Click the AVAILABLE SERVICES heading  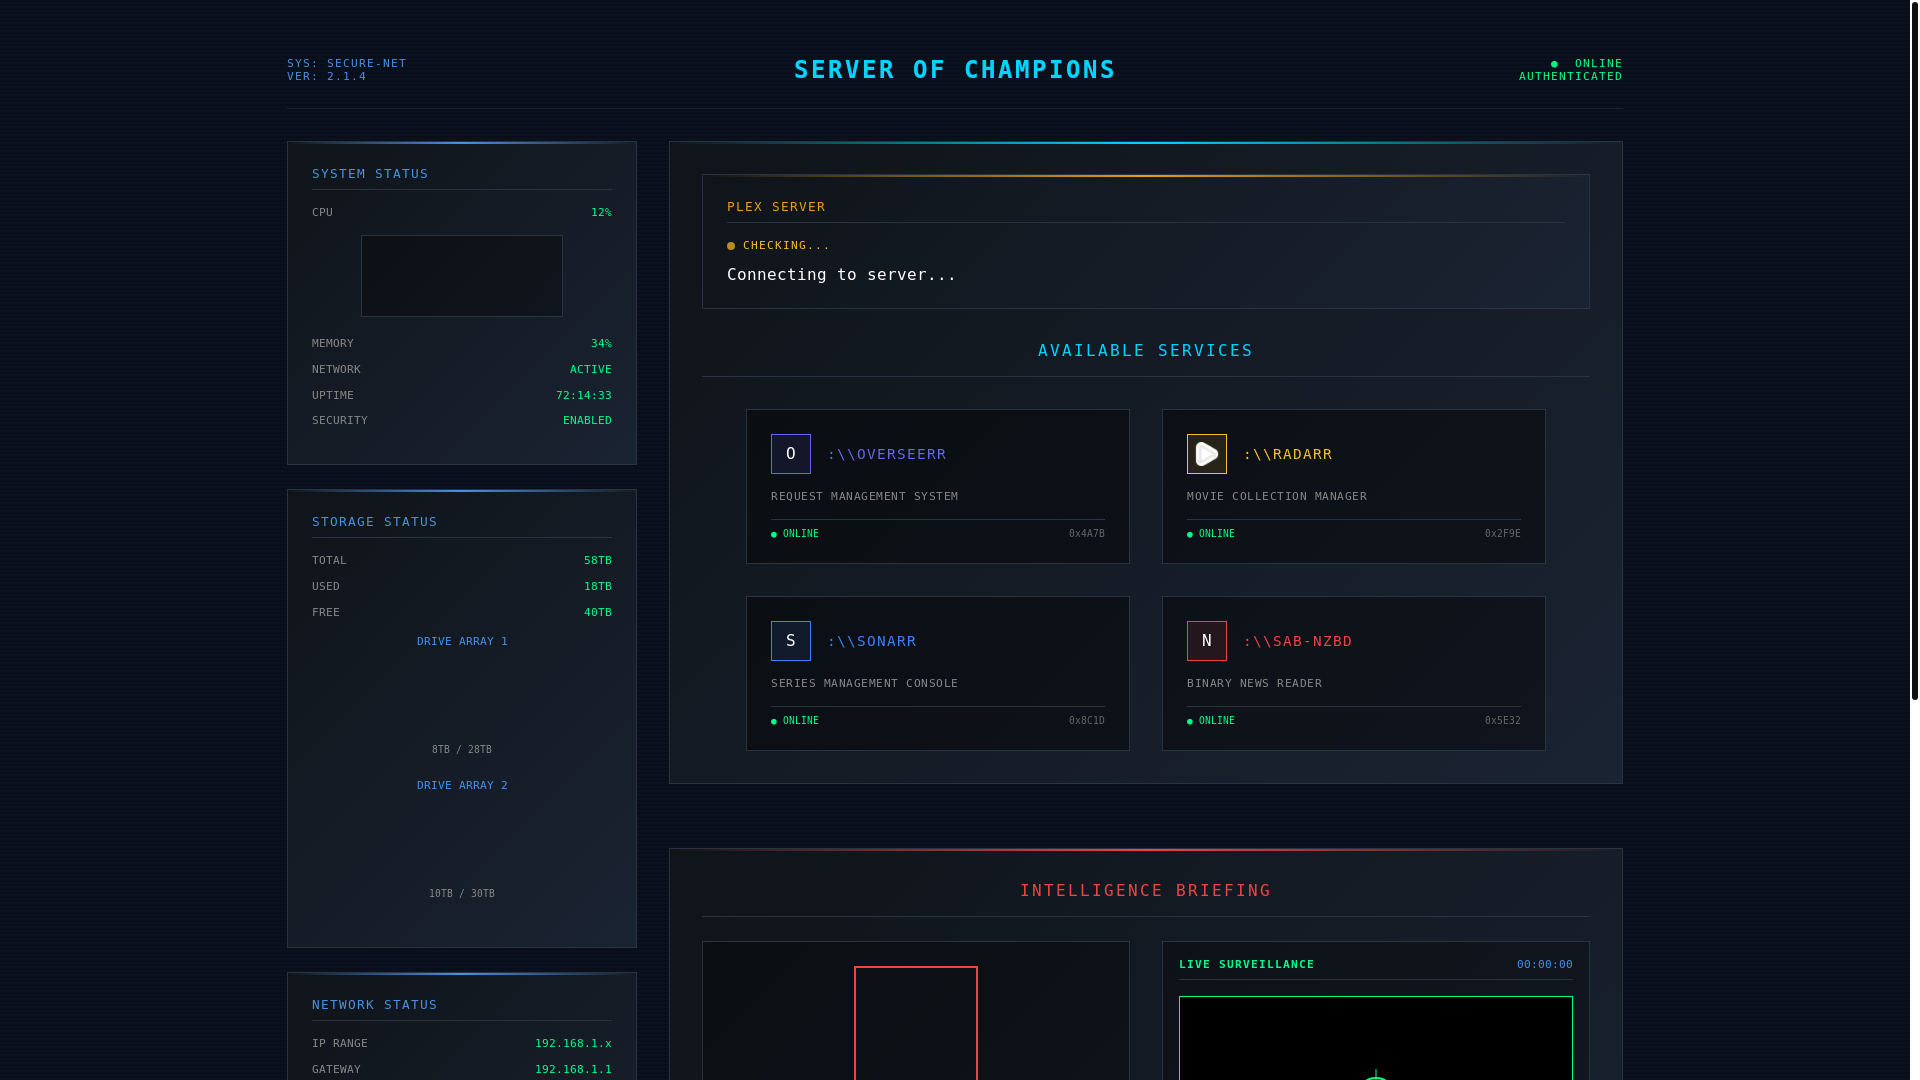1145,351
